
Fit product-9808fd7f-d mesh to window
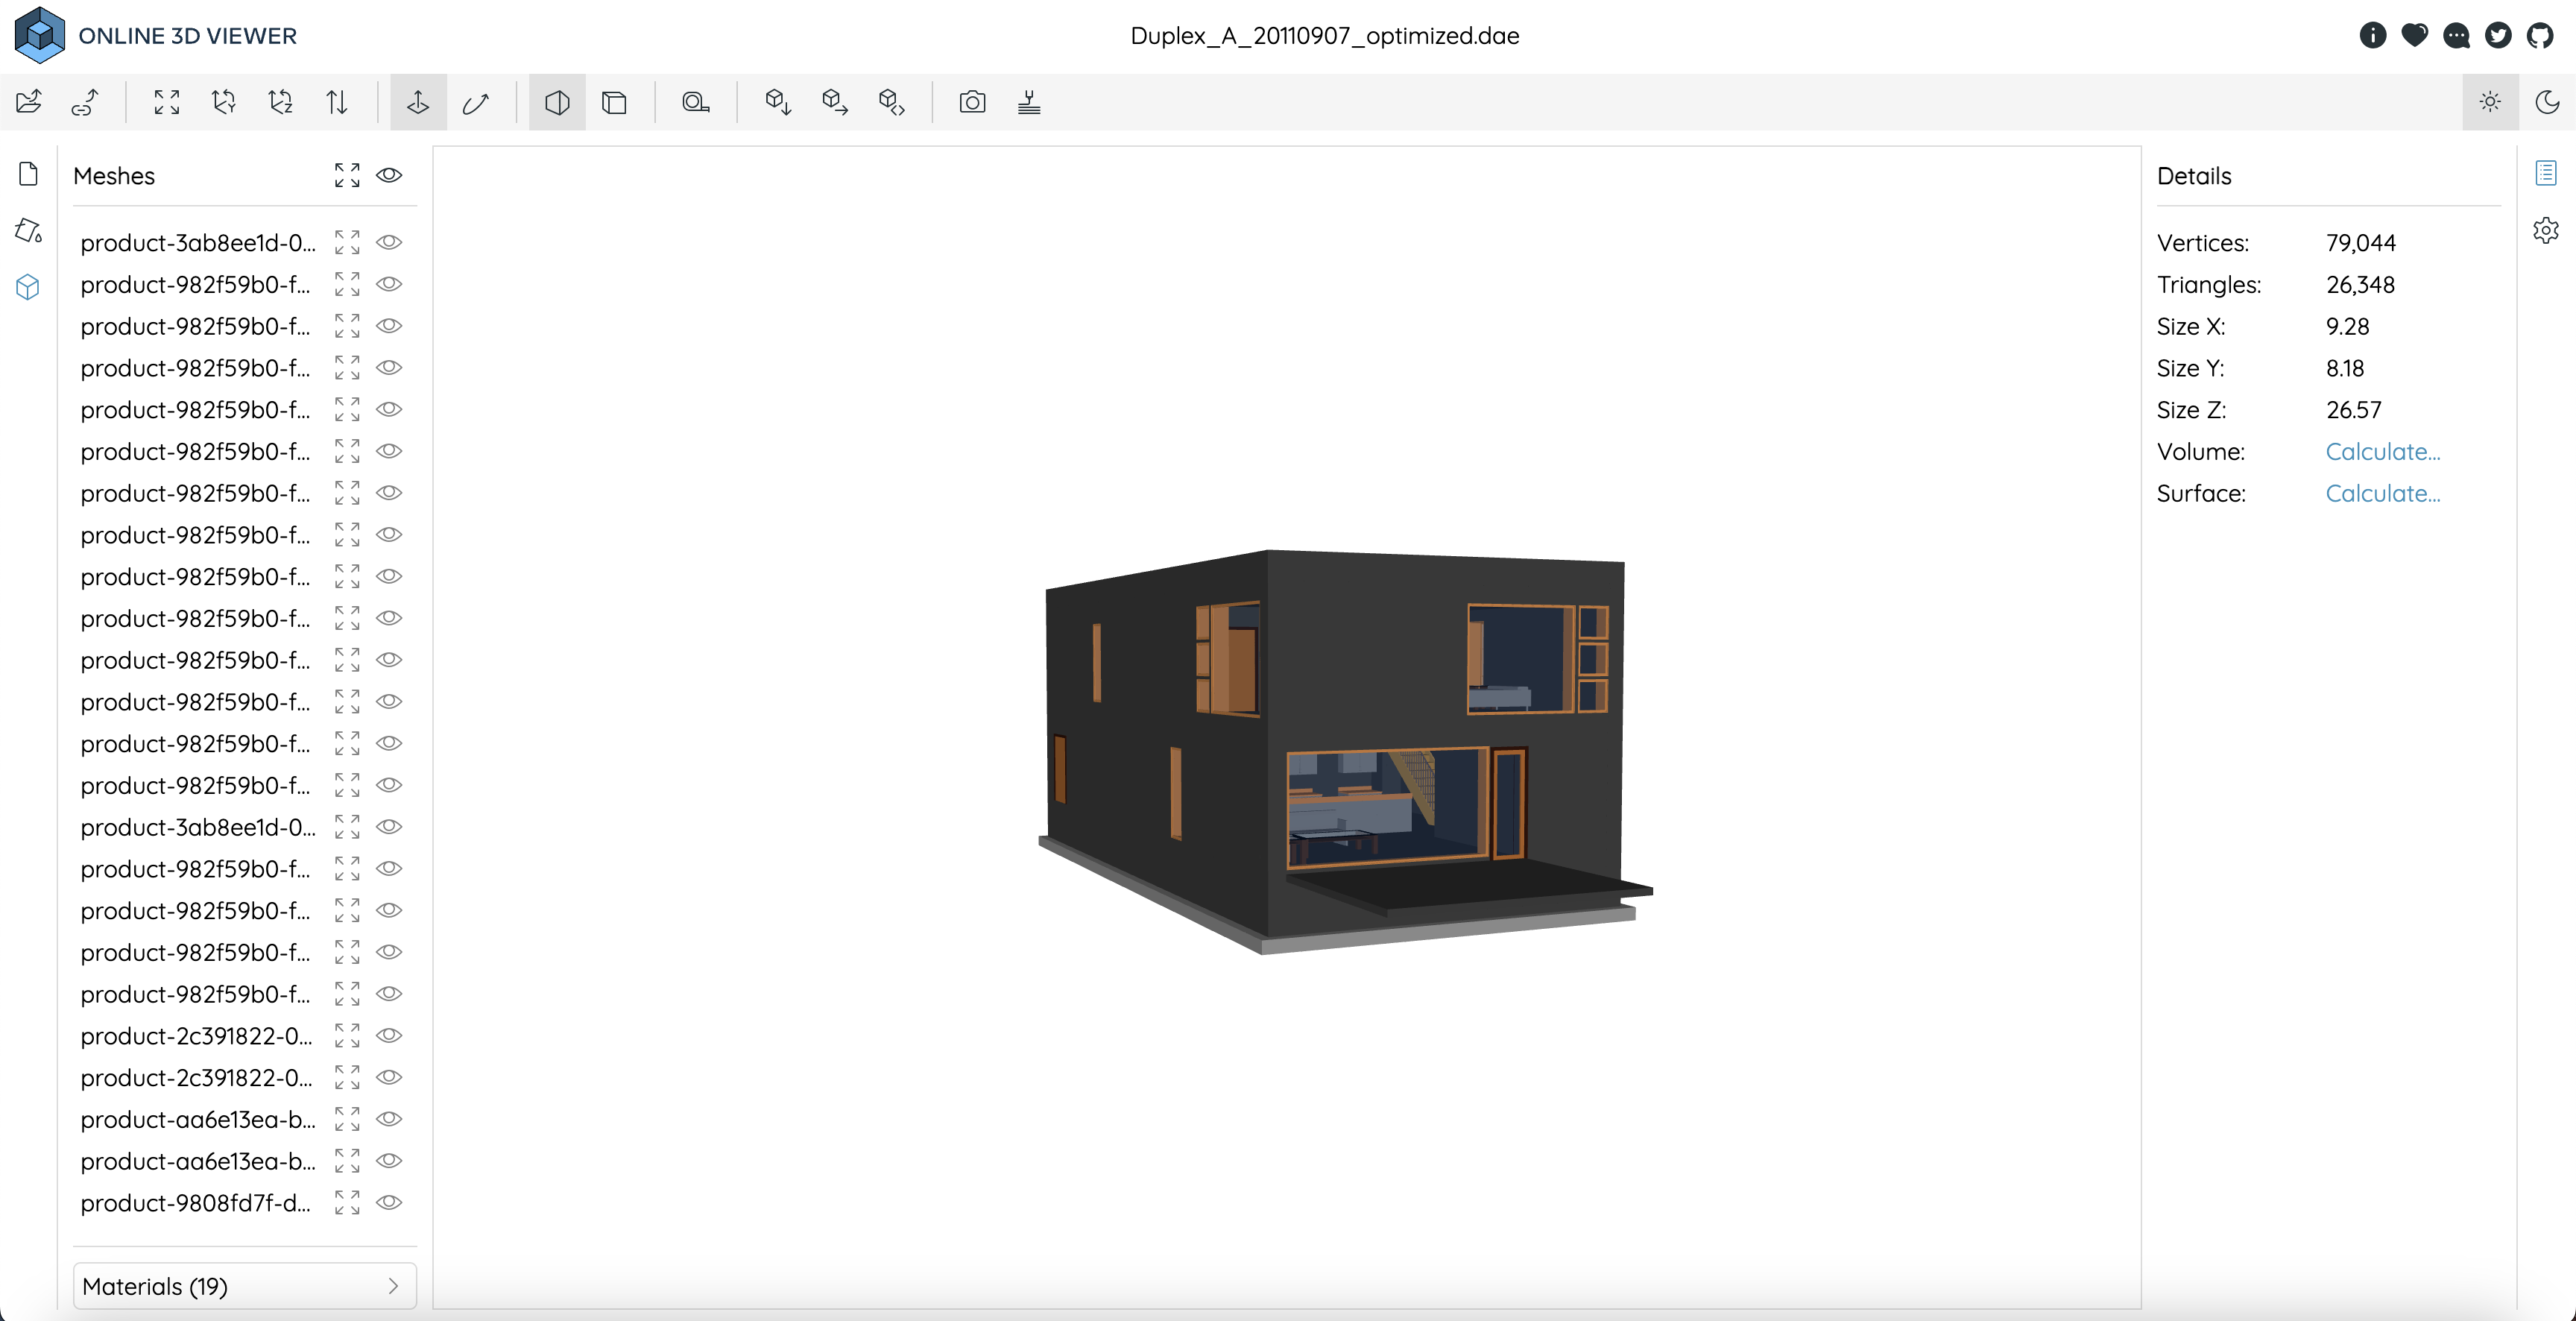(347, 1202)
